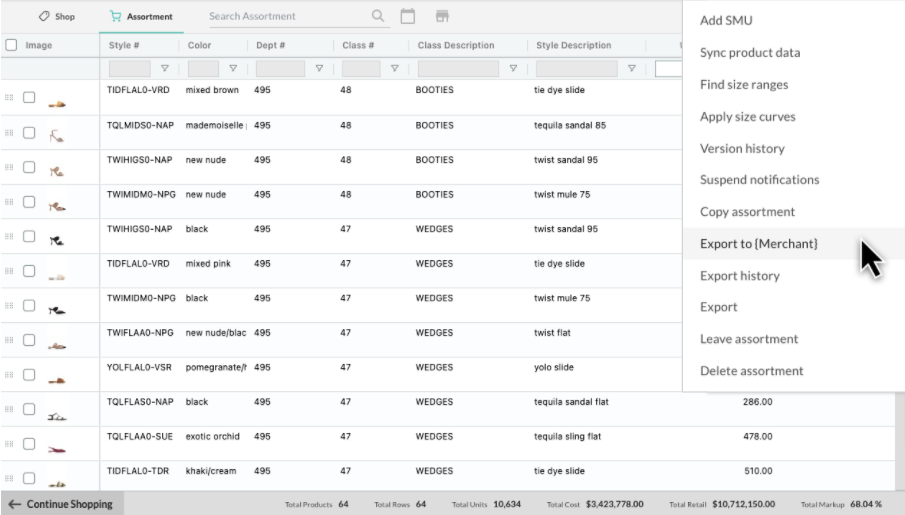
Task: Open the Class # filter funnel dropdown
Action: click(x=394, y=69)
